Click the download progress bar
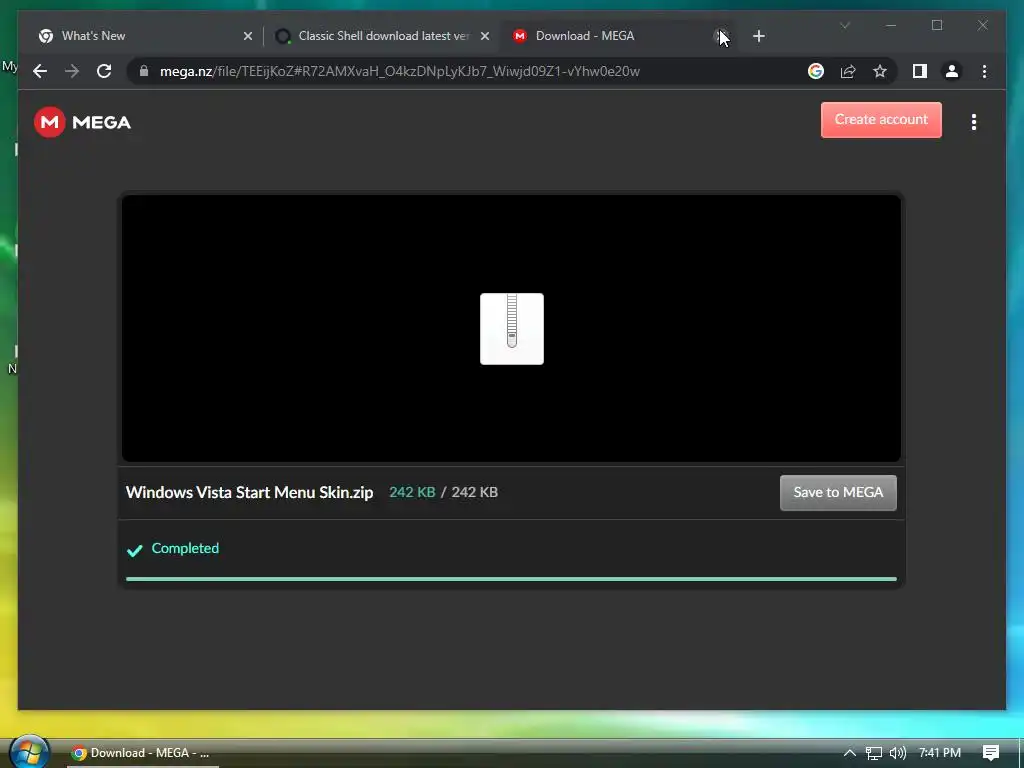 [511, 579]
